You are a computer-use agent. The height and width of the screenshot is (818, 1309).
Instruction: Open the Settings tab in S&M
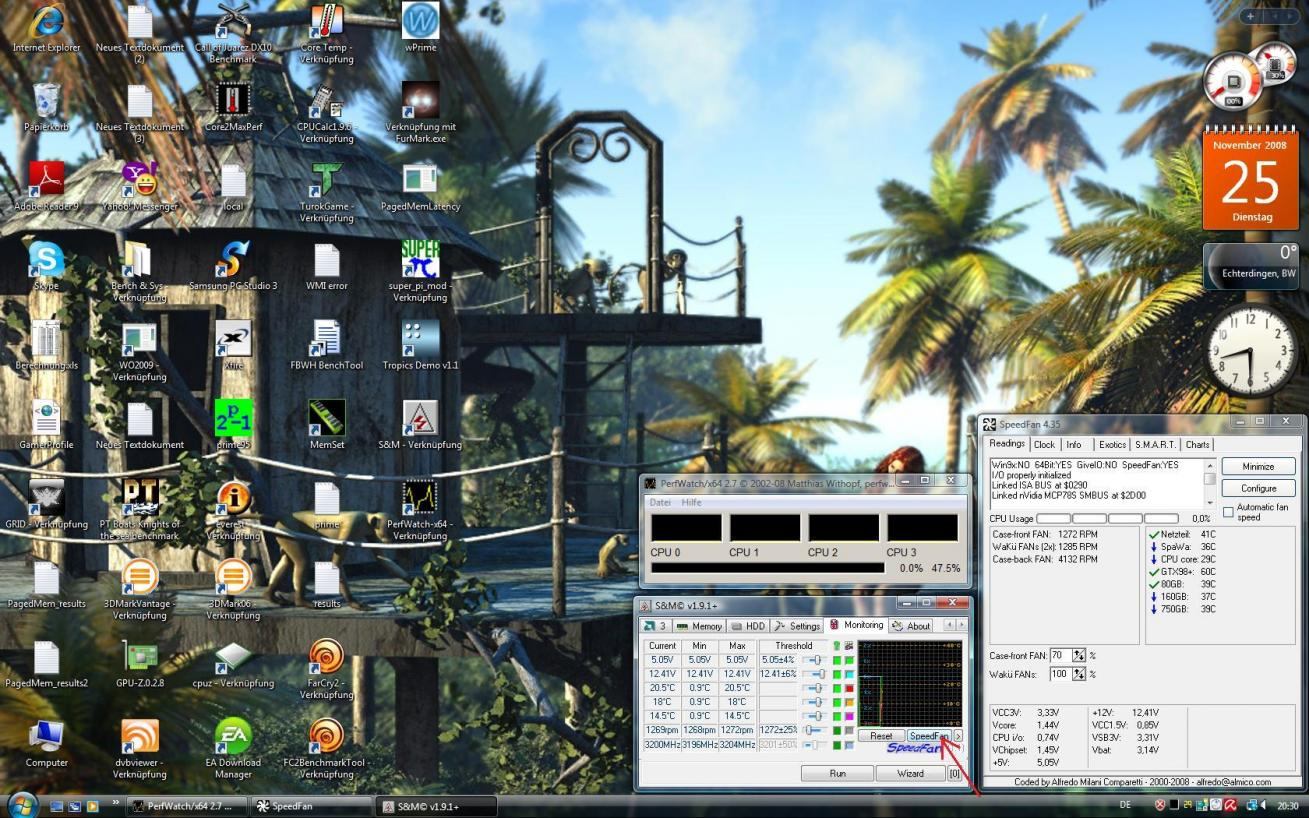tap(797, 626)
